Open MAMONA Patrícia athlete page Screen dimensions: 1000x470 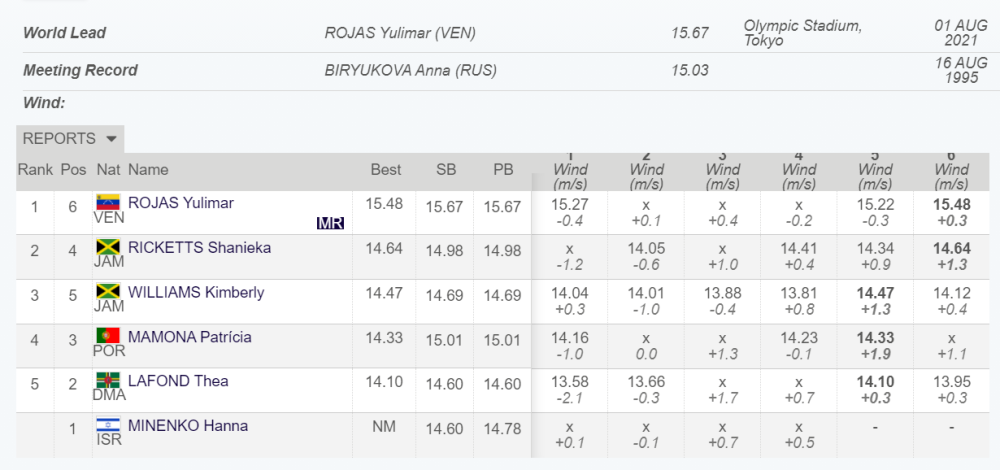click(x=190, y=337)
